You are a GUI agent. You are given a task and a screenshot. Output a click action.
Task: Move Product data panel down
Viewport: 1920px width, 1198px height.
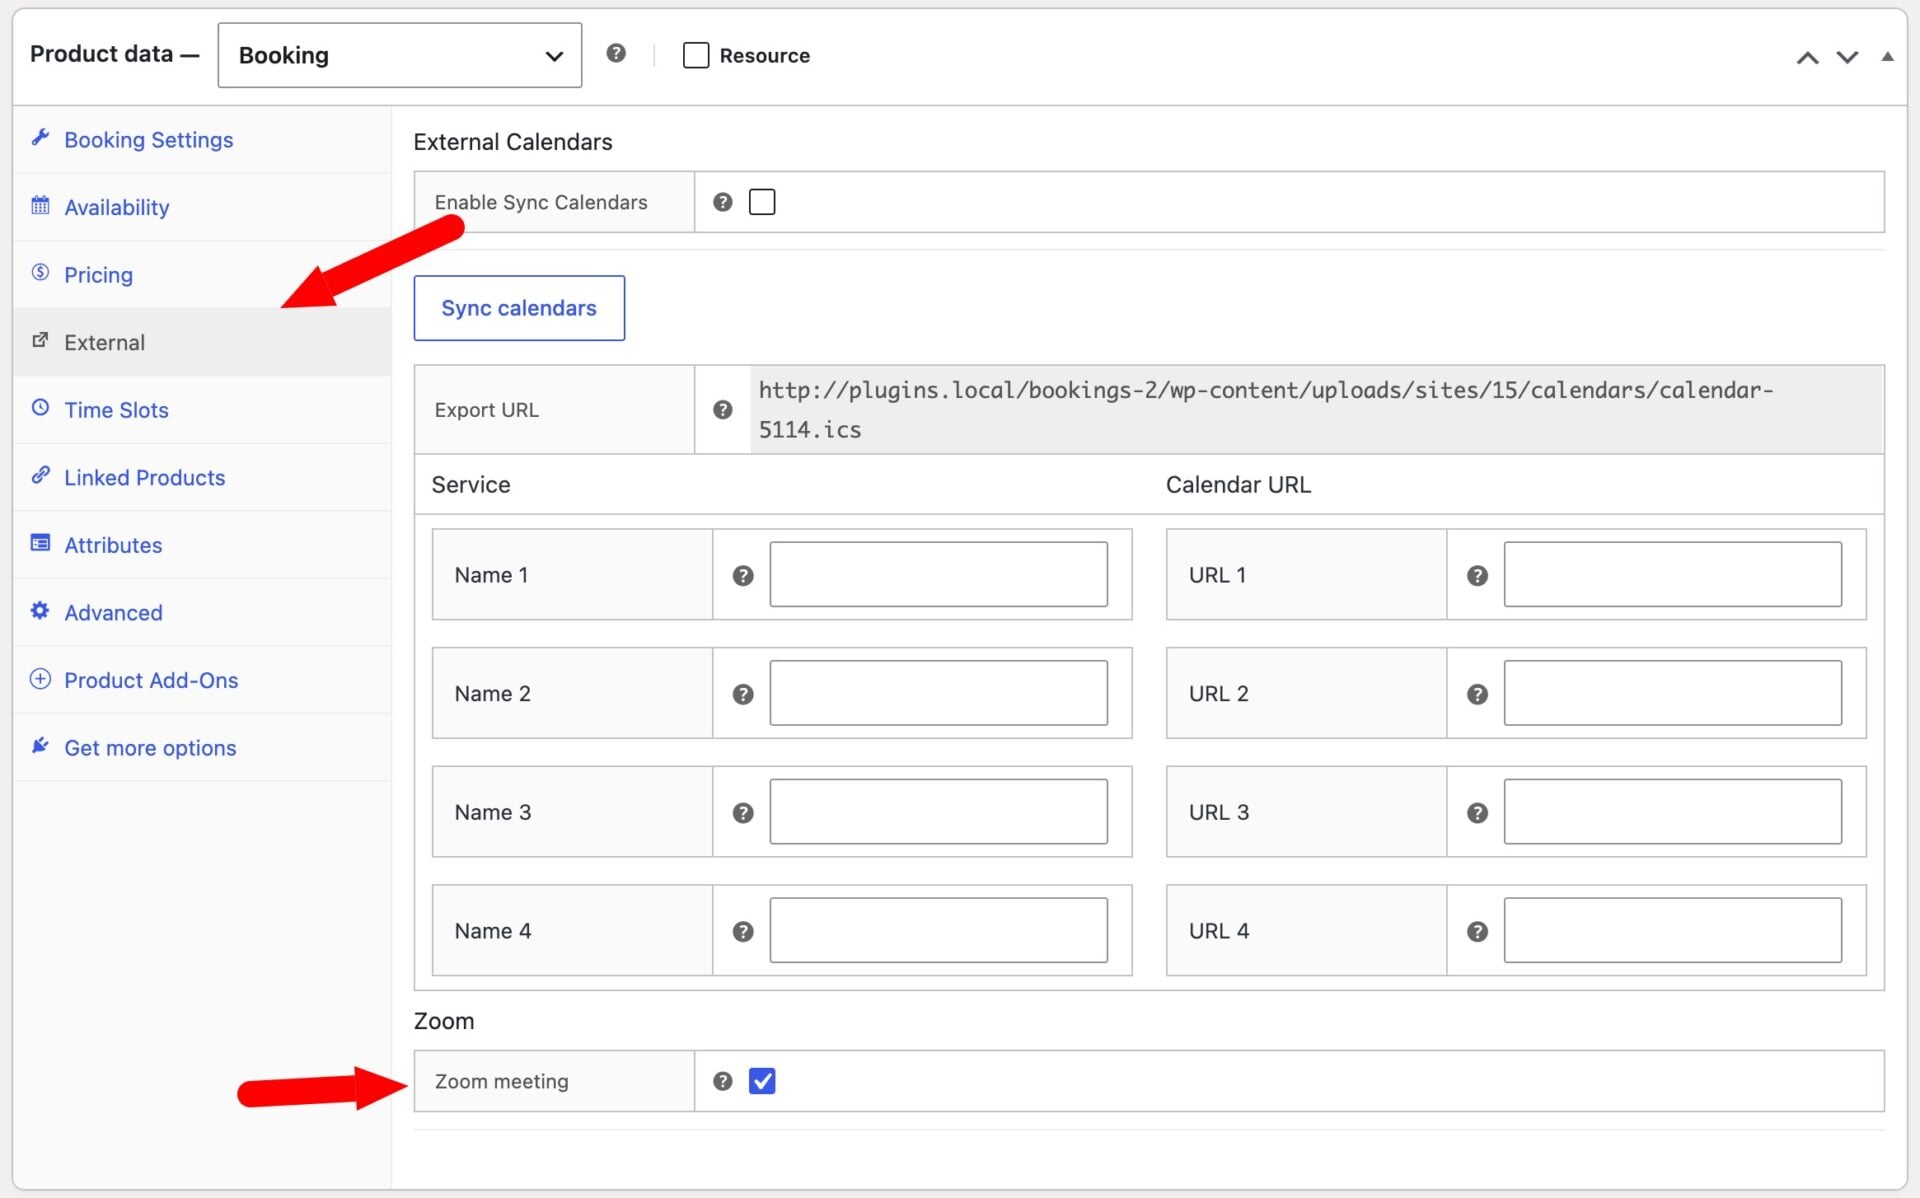(x=1847, y=57)
